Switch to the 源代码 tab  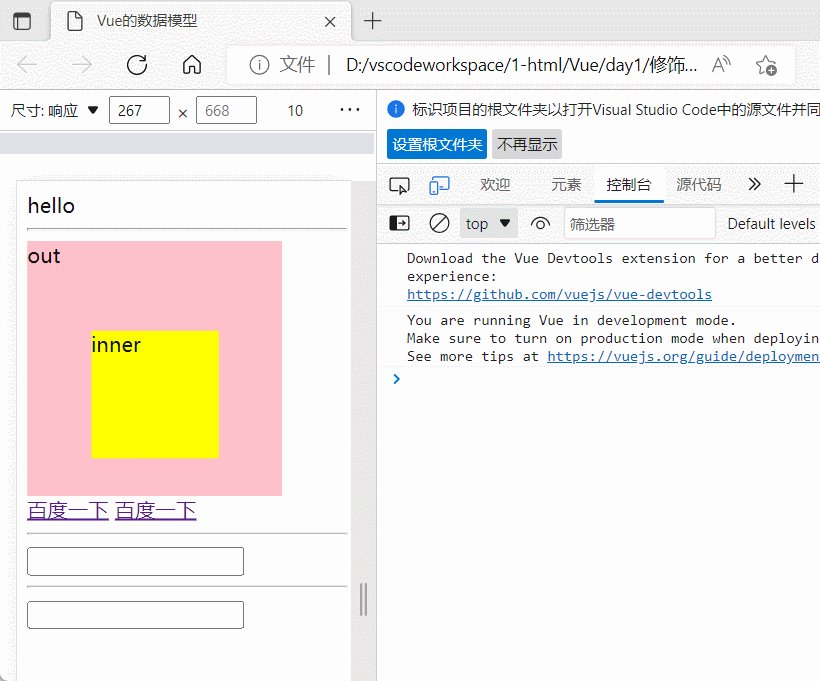(699, 184)
